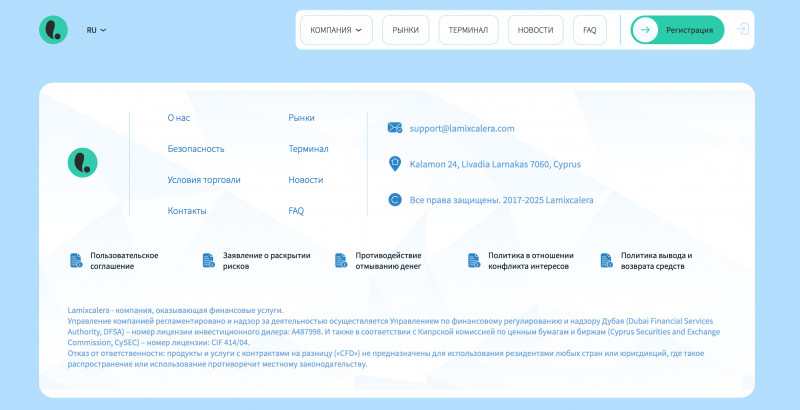This screenshot has height=410, width=800.
Task: Click document icon beside Политика вывода средств
Action: coord(606,261)
